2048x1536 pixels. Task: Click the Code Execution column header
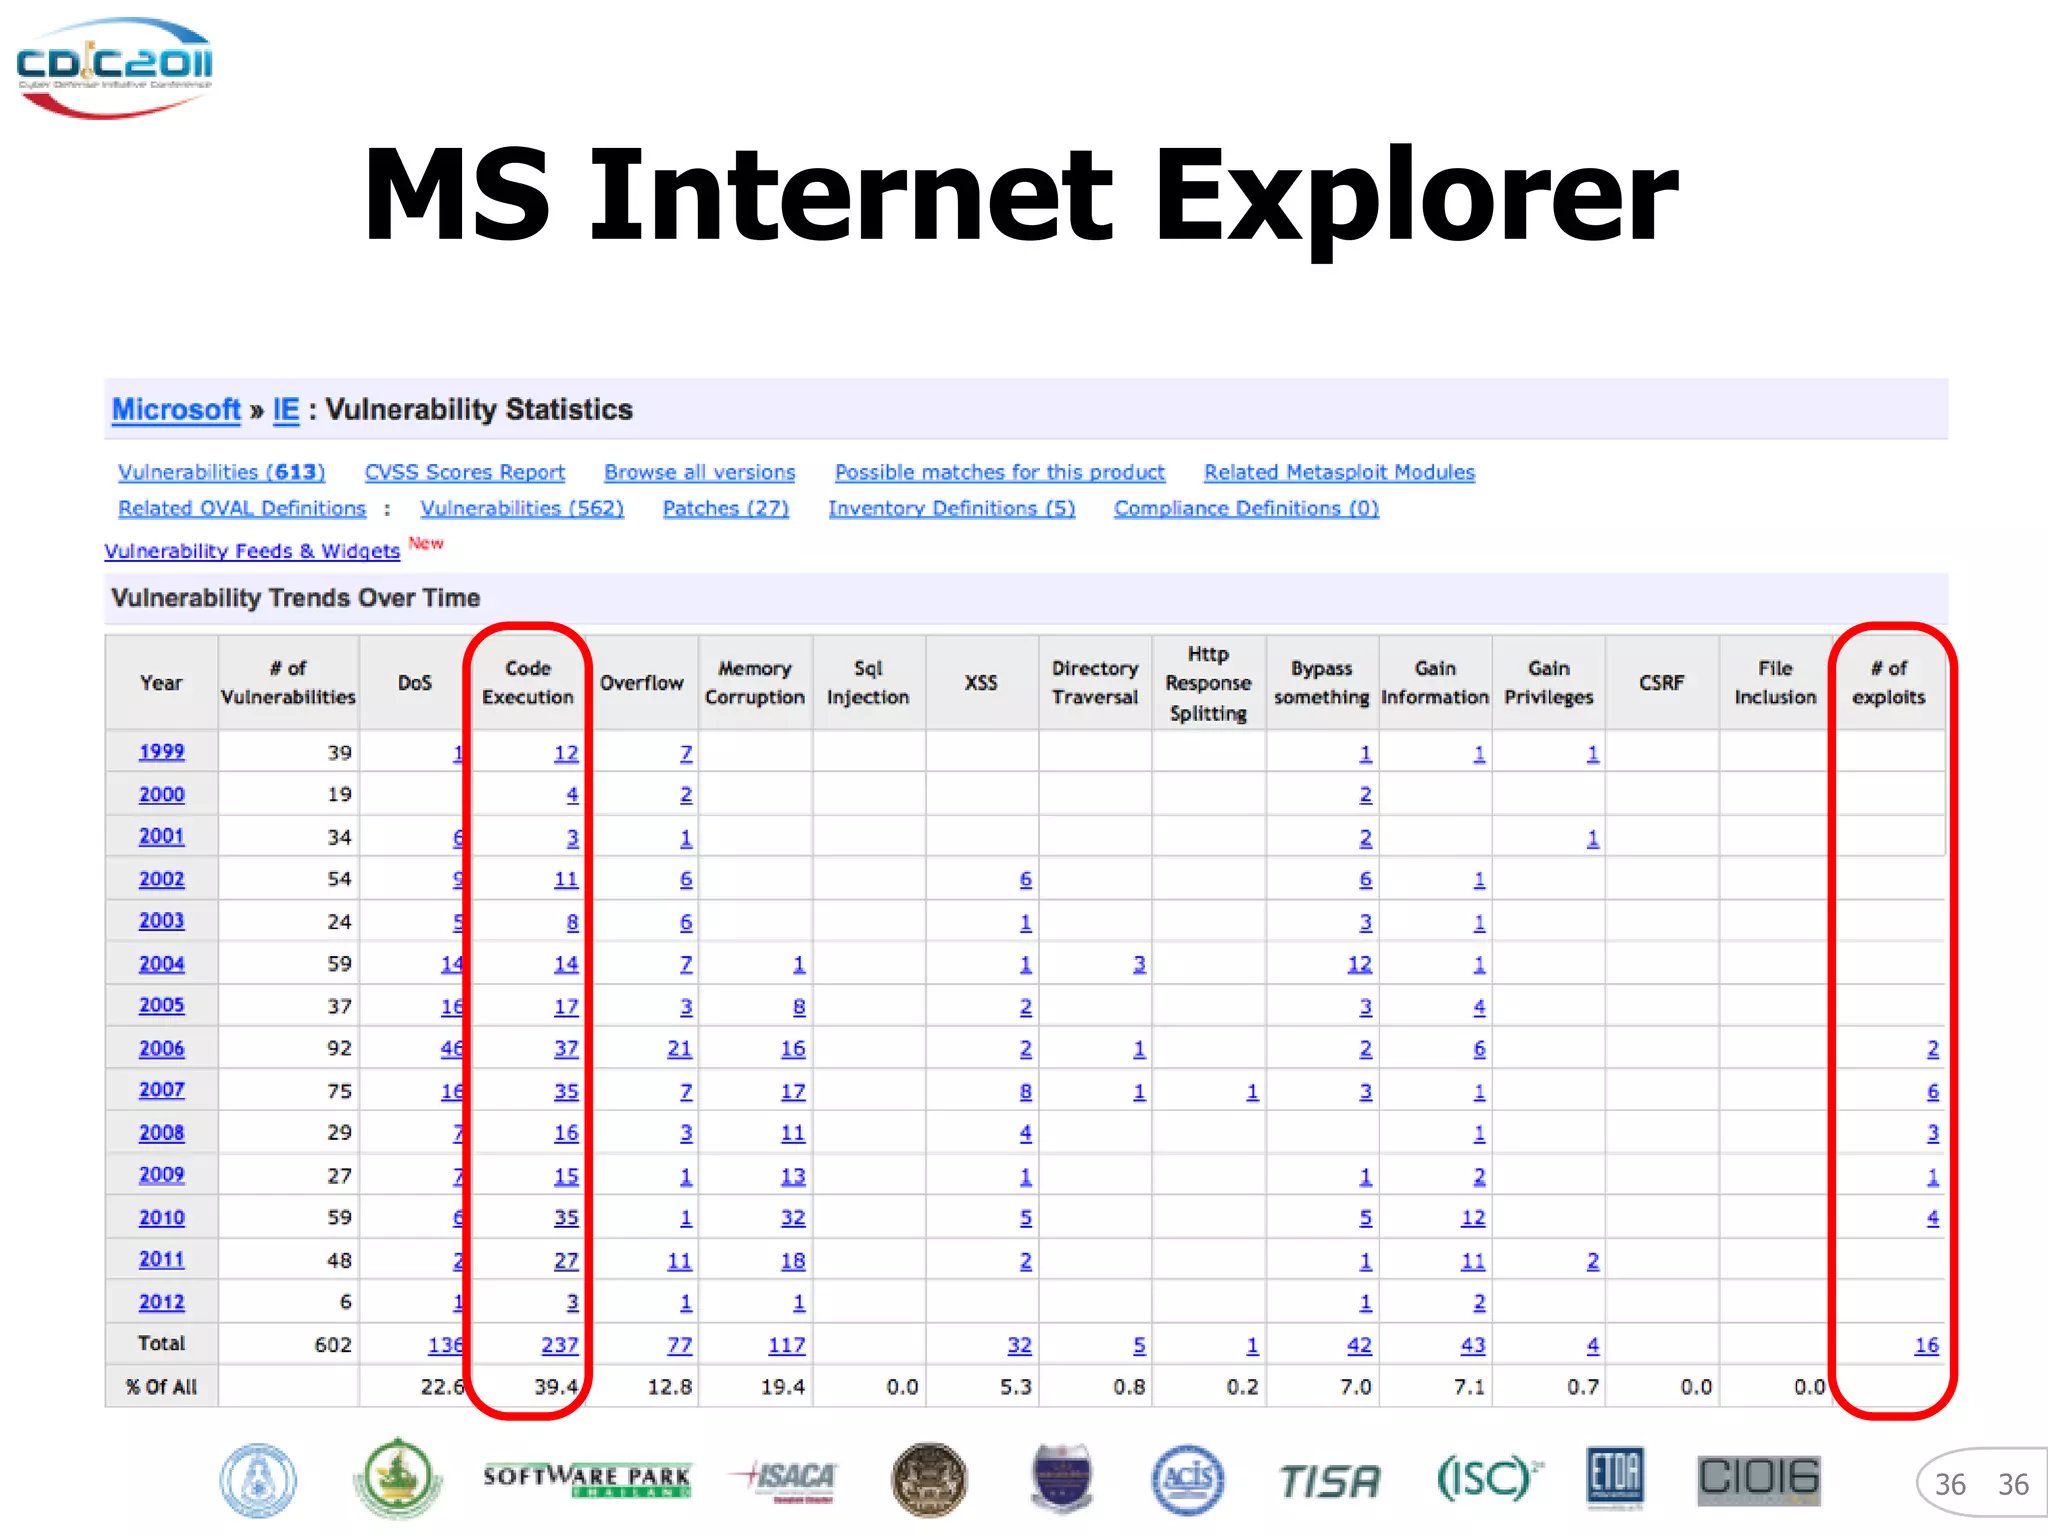coord(528,683)
